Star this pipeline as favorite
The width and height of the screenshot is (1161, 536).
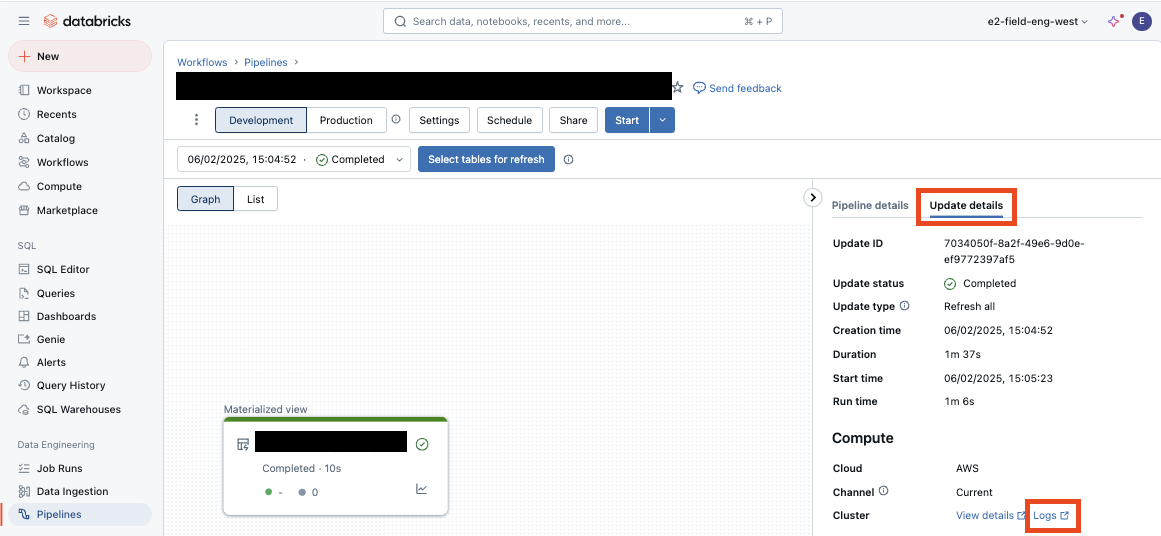click(678, 88)
